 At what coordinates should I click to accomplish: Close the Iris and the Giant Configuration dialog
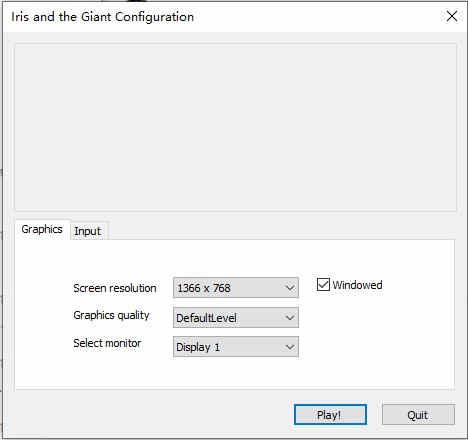(x=452, y=16)
